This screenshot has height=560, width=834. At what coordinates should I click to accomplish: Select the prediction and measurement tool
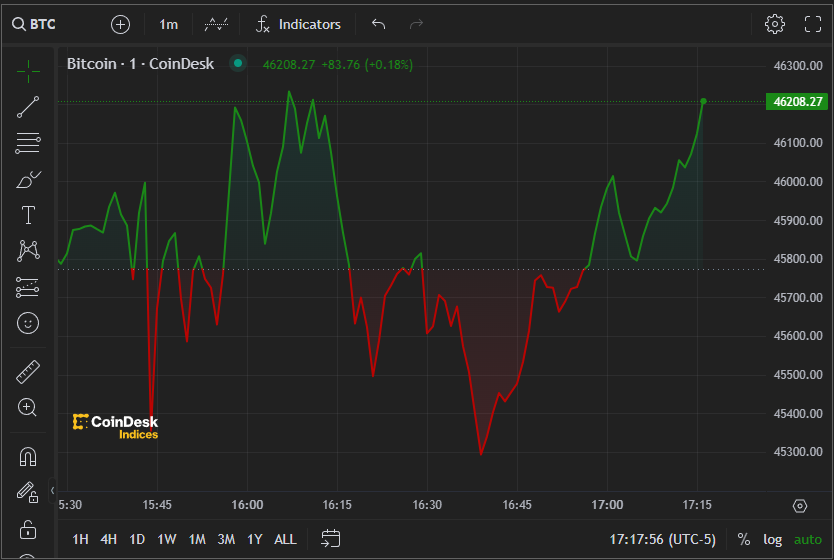[x=28, y=287]
